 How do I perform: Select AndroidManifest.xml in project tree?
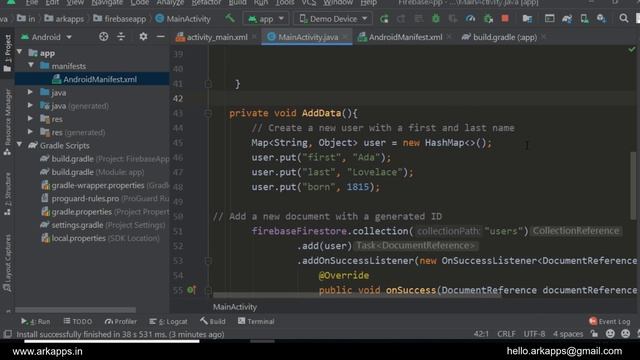click(92, 79)
